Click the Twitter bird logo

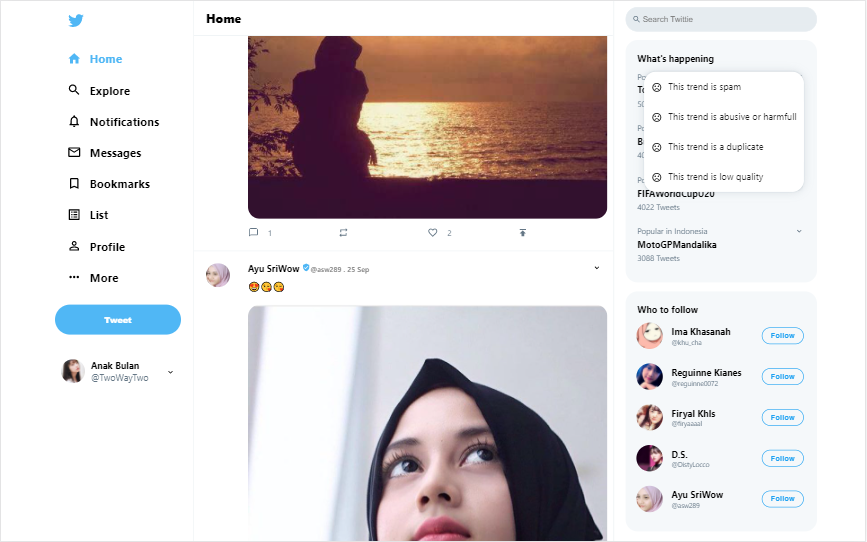coord(76,20)
